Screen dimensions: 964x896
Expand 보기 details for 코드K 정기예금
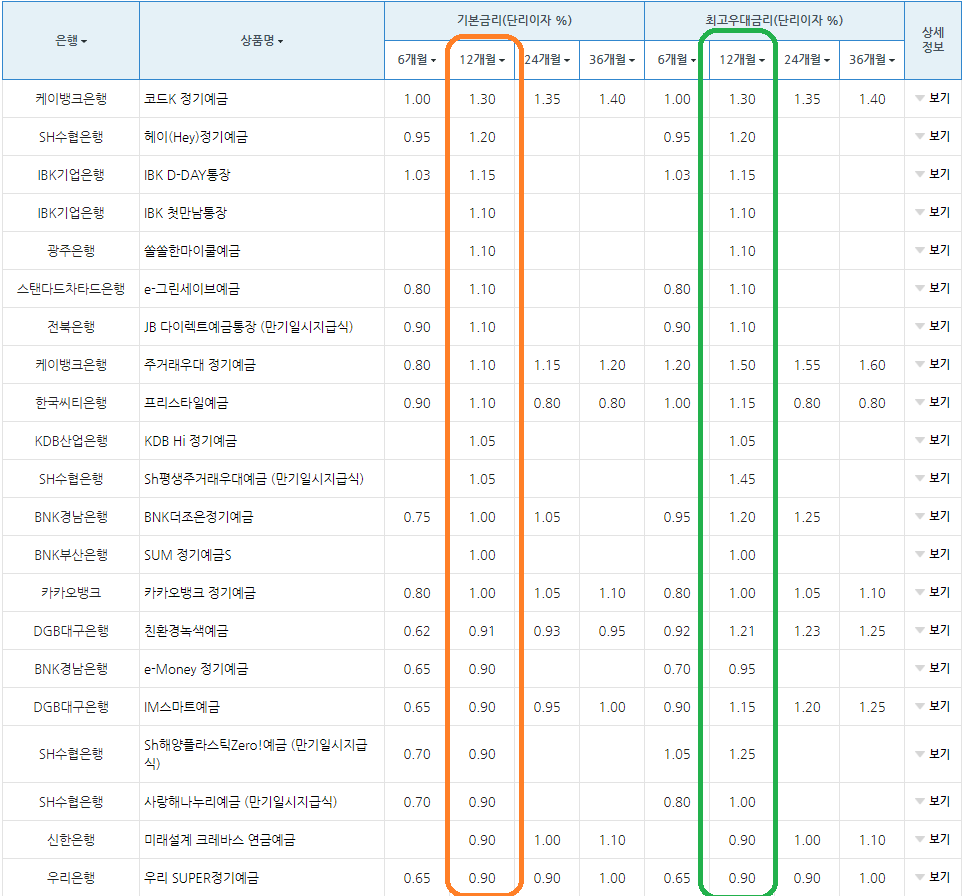[933, 98]
